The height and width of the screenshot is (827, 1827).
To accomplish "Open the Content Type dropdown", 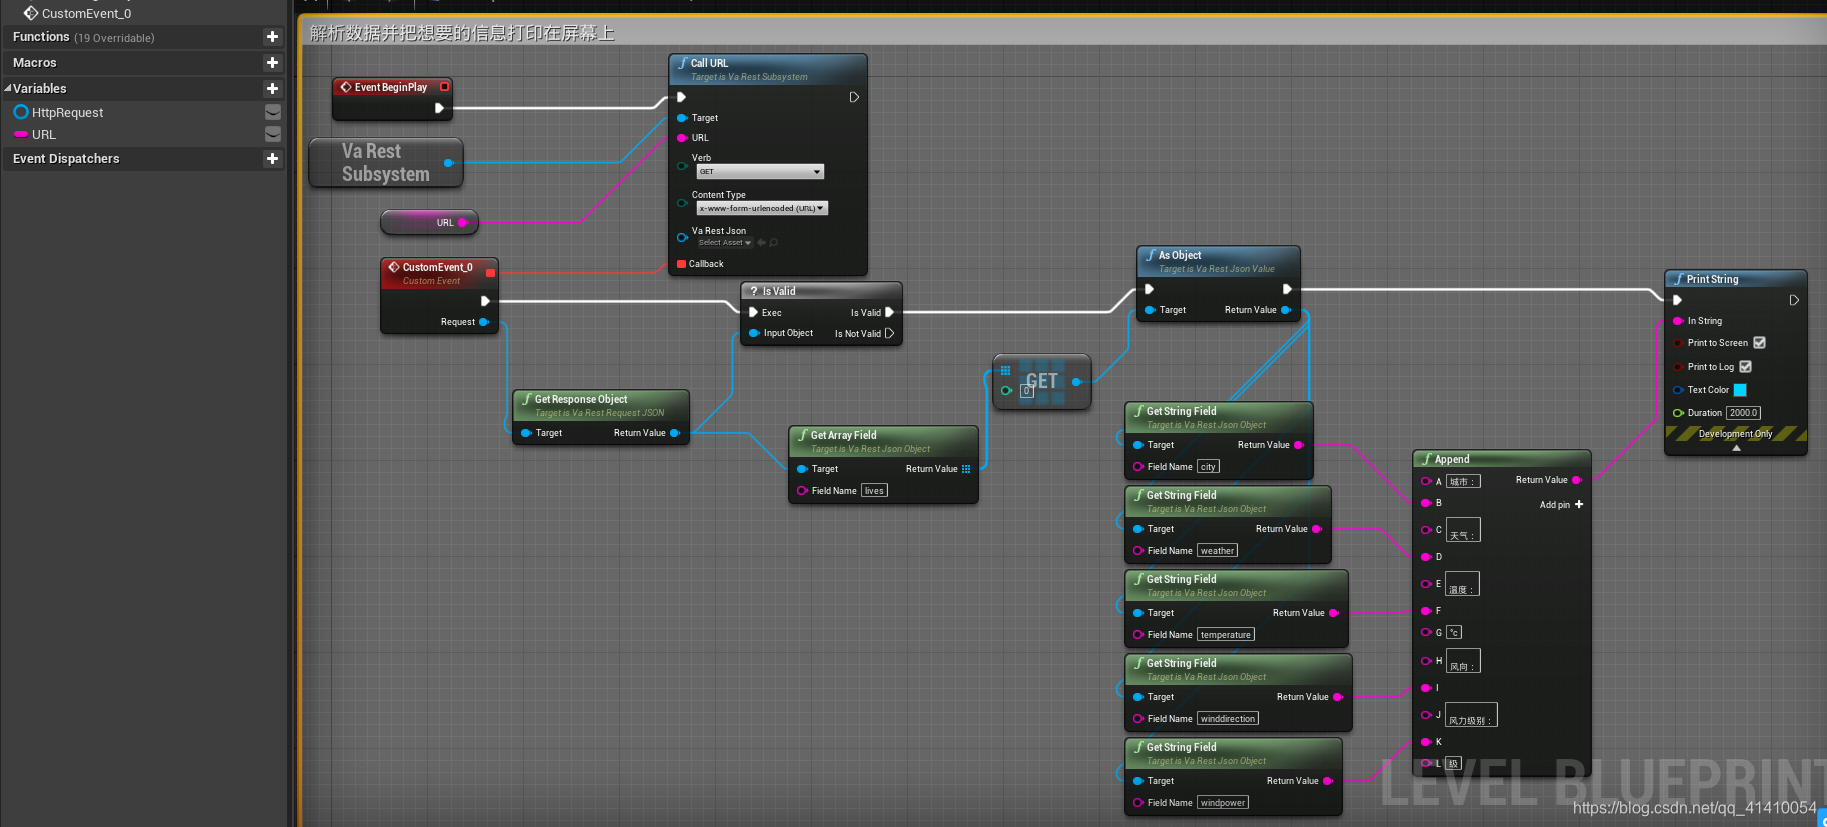I will pyautogui.click(x=762, y=209).
